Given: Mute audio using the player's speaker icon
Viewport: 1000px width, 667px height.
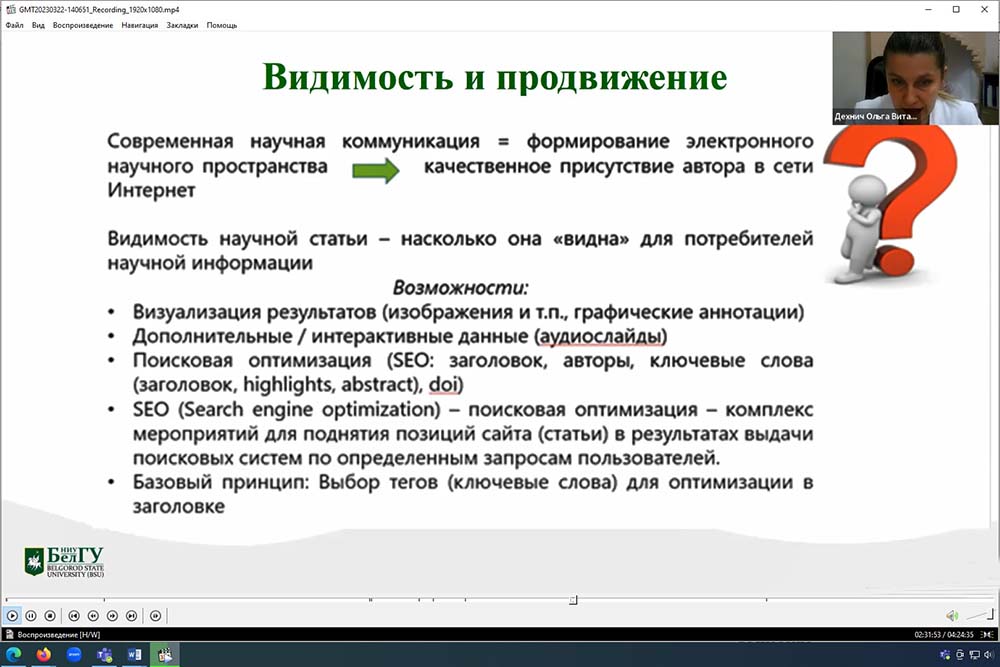Looking at the screenshot, I should pyautogui.click(x=952, y=616).
